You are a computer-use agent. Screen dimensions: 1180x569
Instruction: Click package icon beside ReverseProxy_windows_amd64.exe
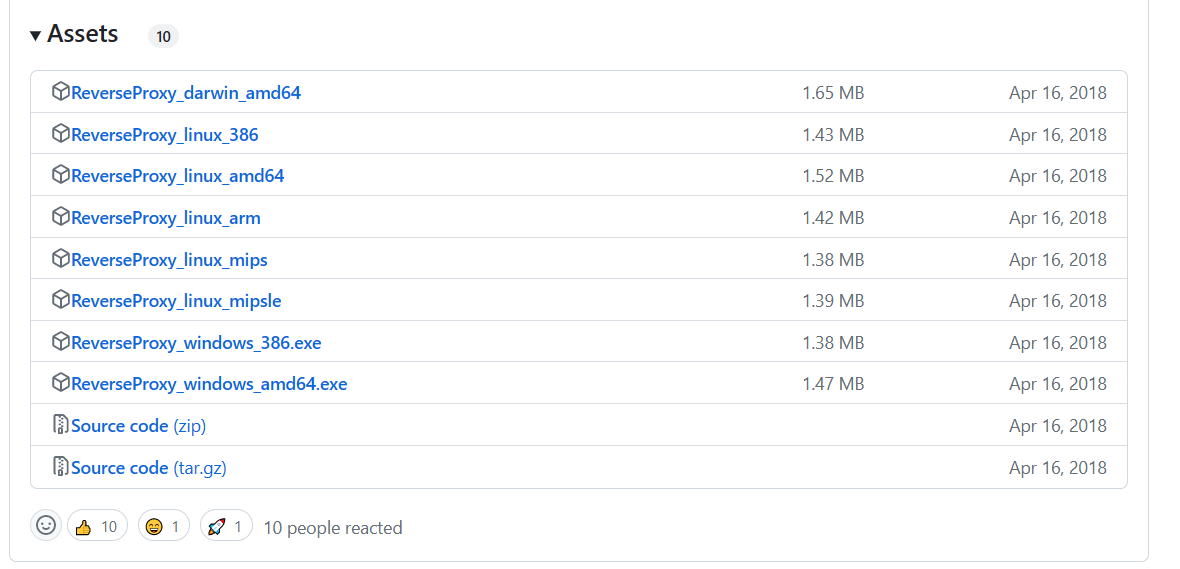[x=61, y=383]
